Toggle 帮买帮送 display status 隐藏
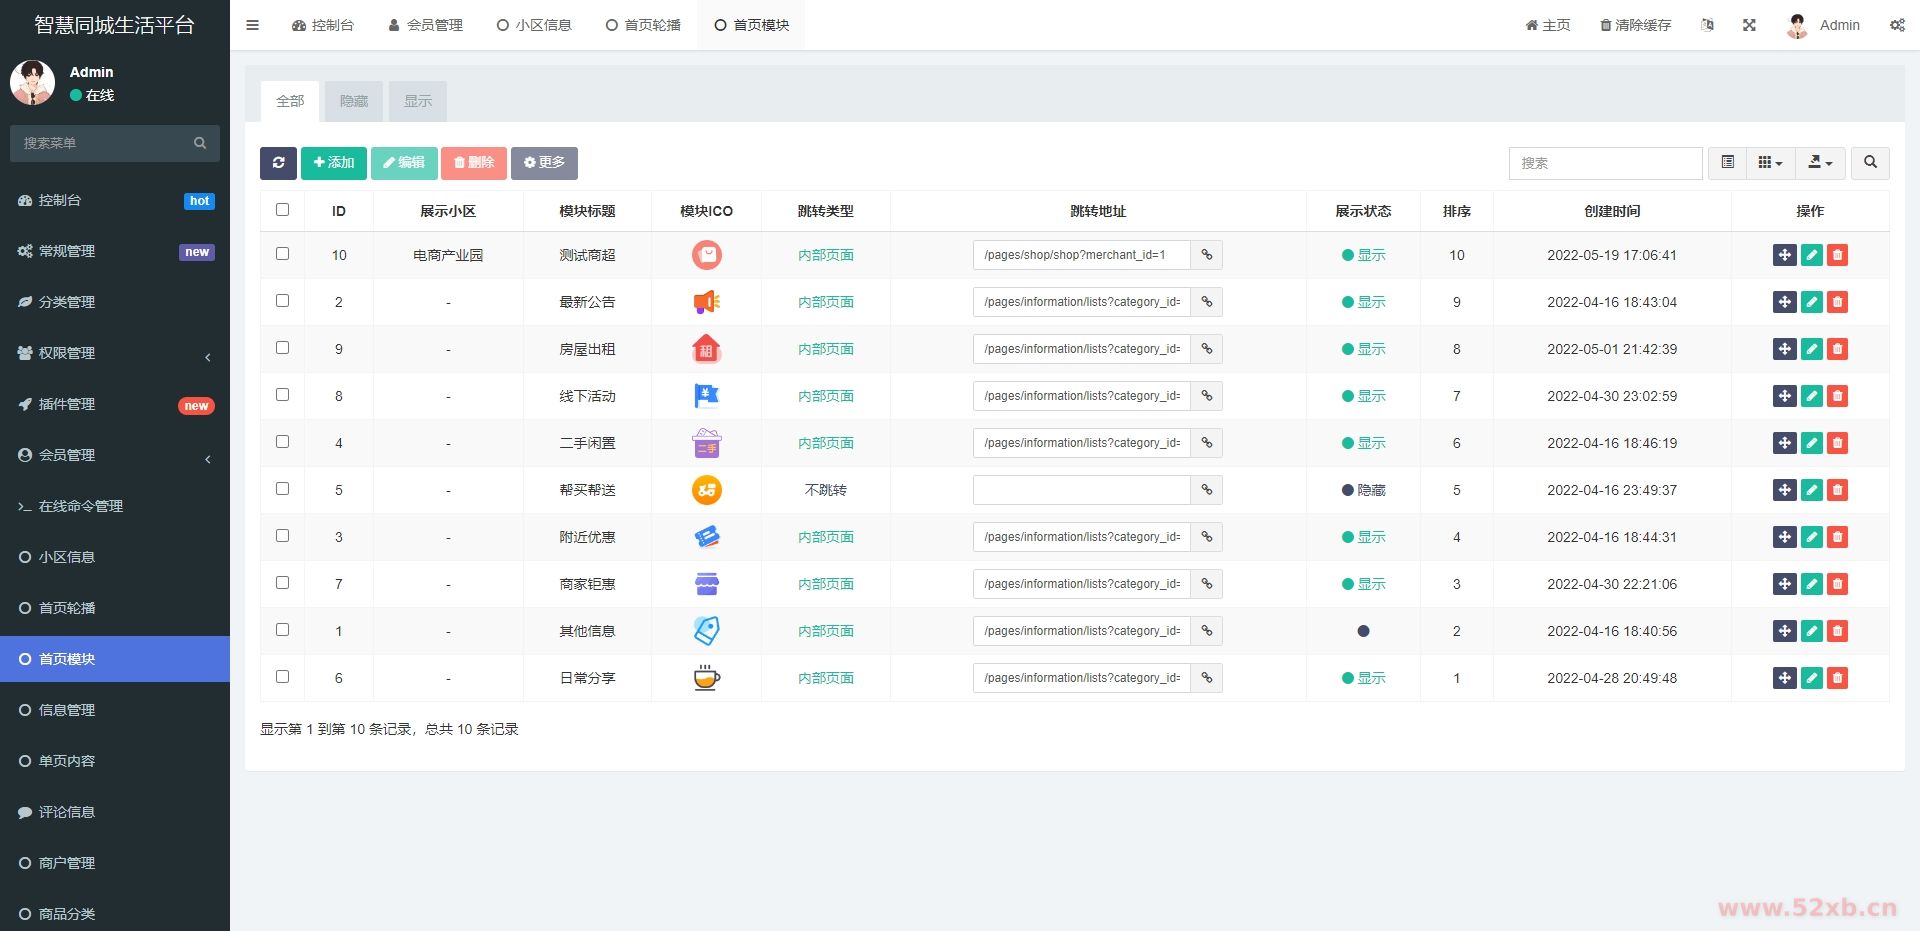 point(1363,490)
